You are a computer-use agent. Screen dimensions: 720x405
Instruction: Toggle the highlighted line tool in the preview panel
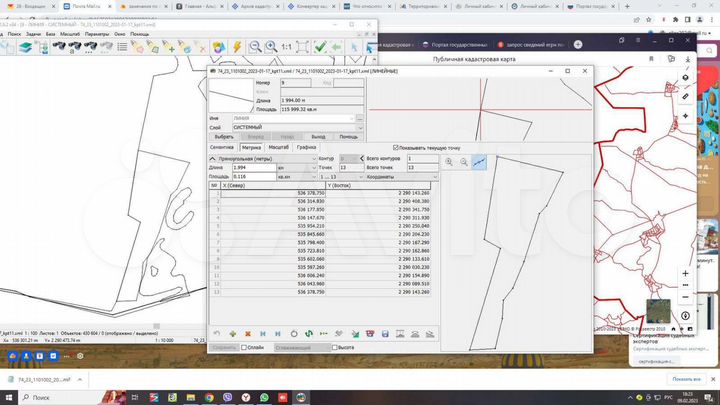tap(479, 162)
